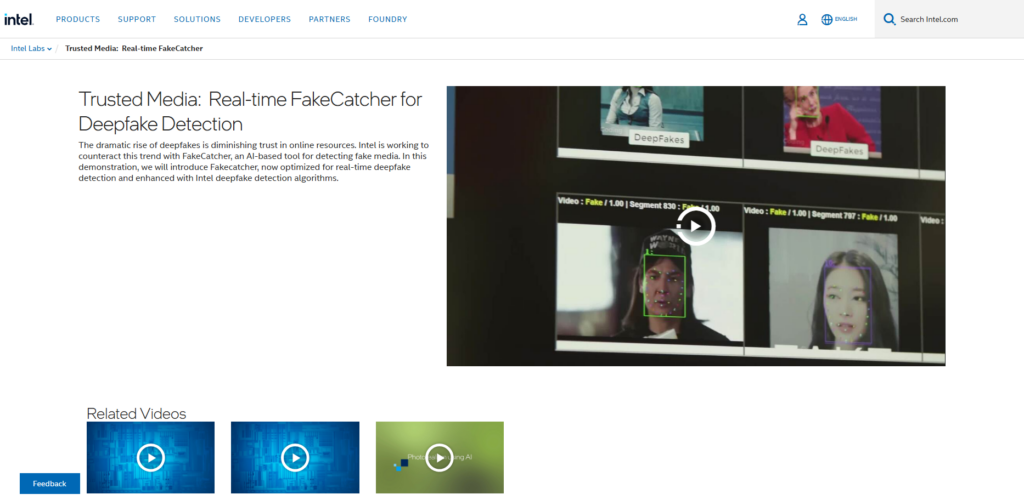
Task: Click the Related Videos heading
Action: pos(136,413)
